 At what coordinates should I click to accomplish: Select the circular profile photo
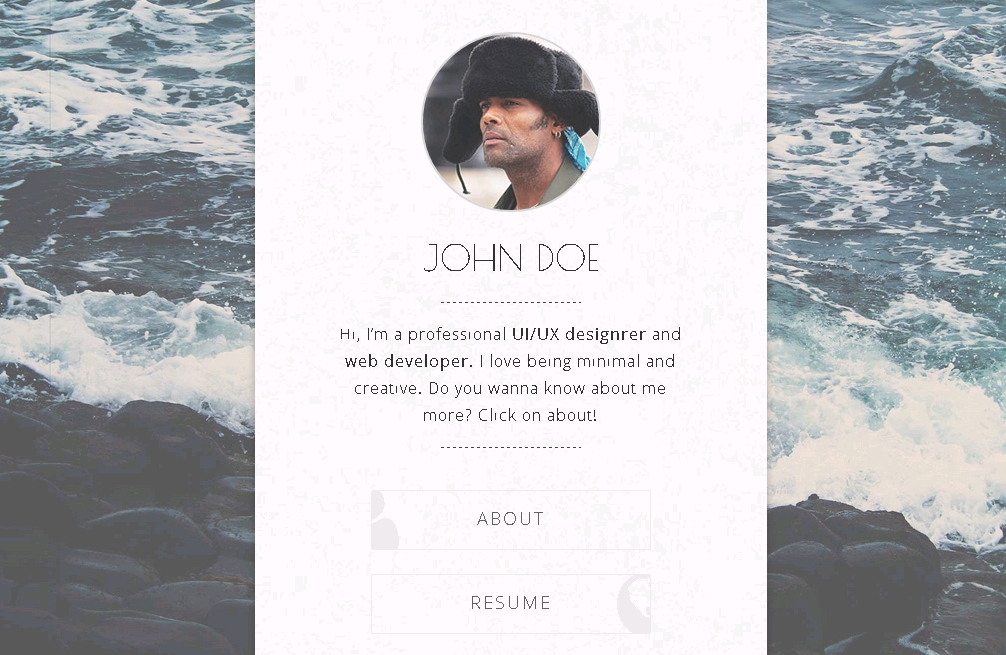point(511,121)
